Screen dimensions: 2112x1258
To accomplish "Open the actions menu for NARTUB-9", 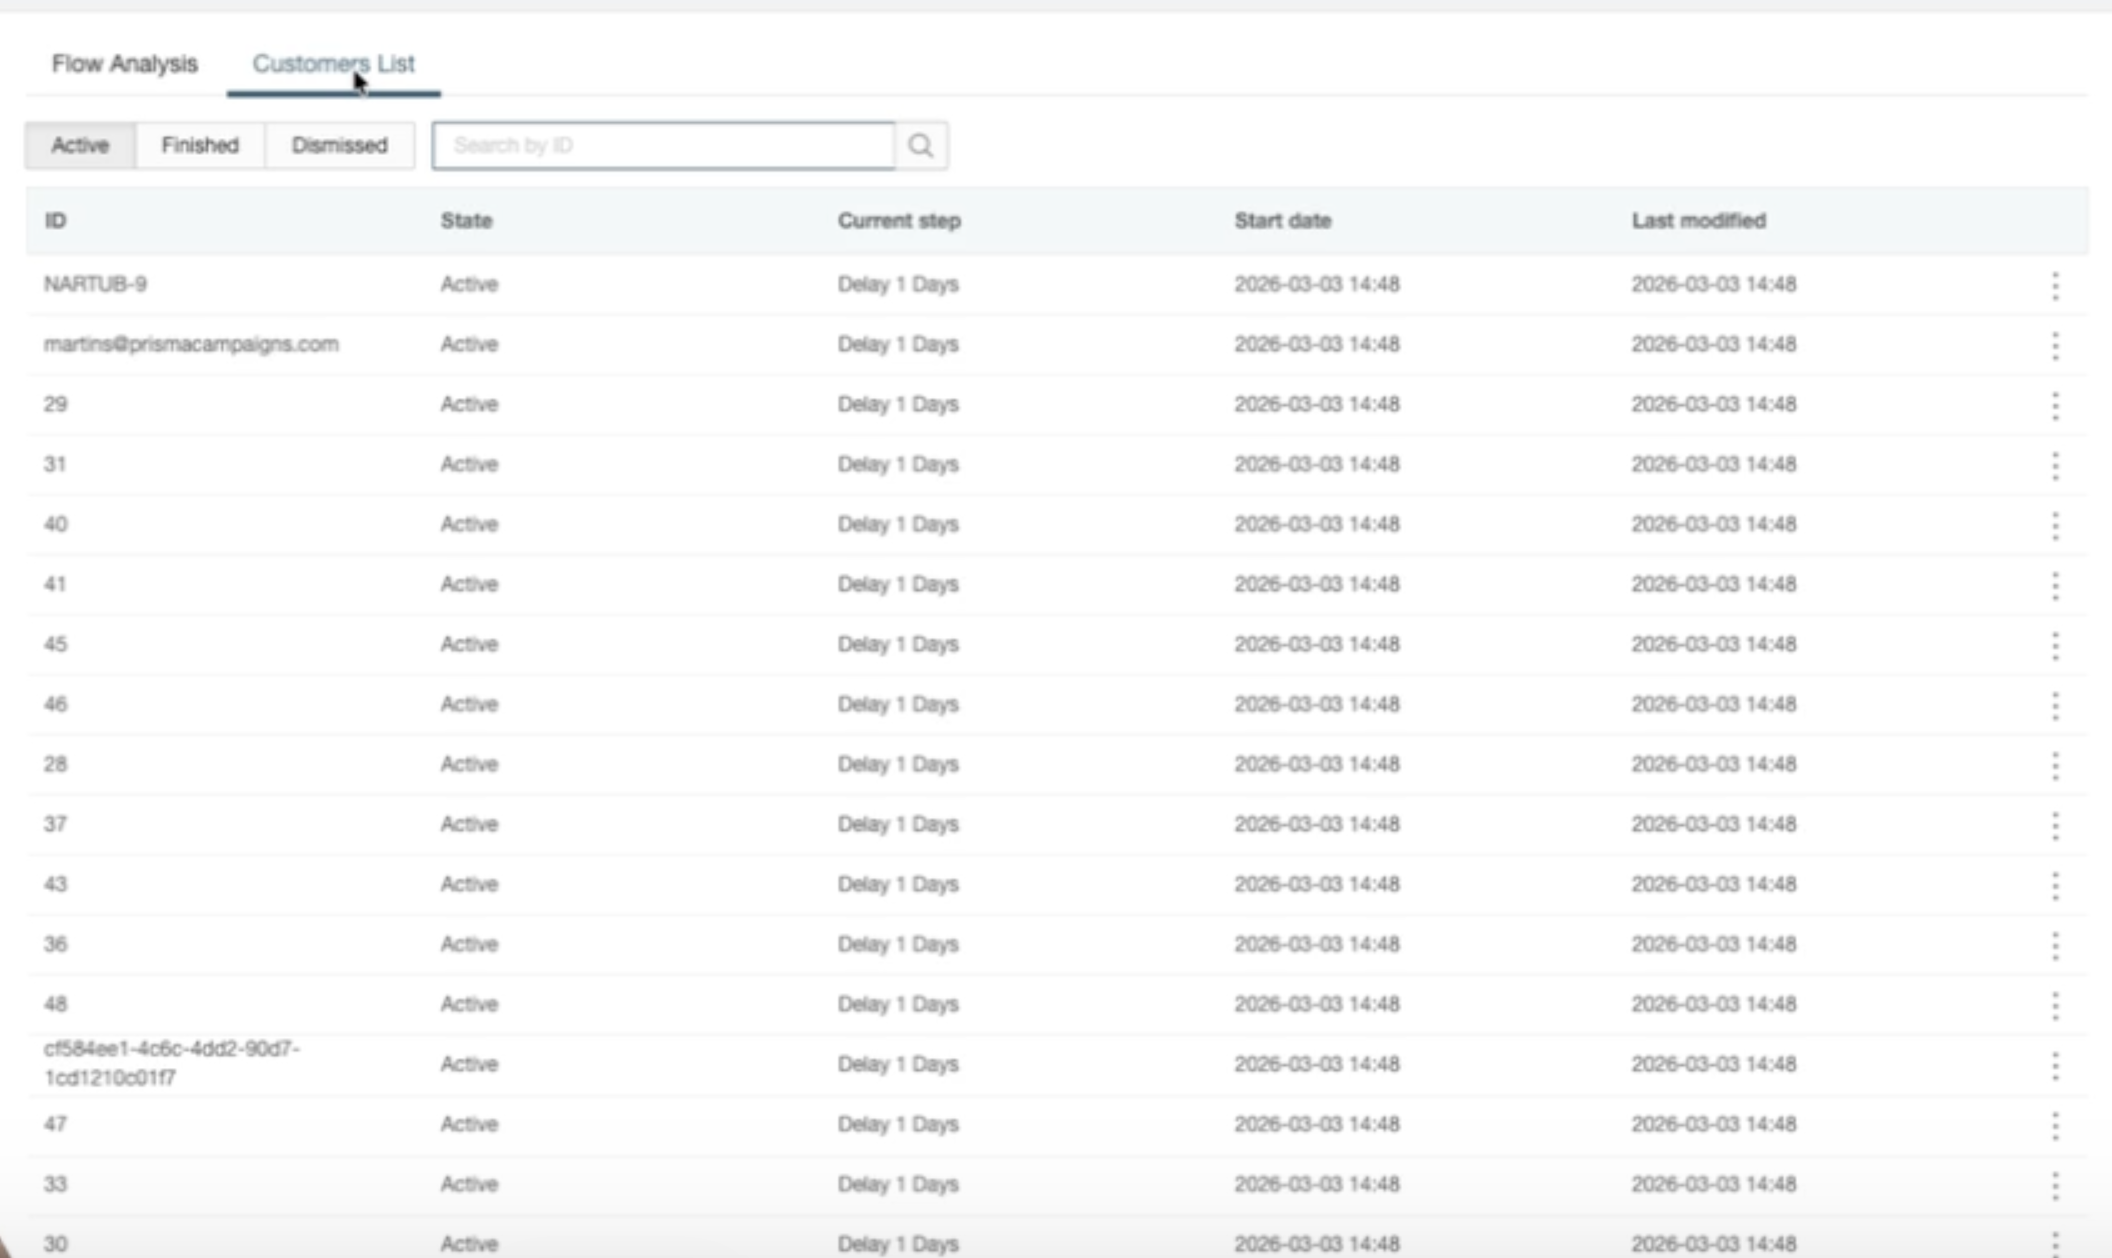I will tap(2057, 285).
